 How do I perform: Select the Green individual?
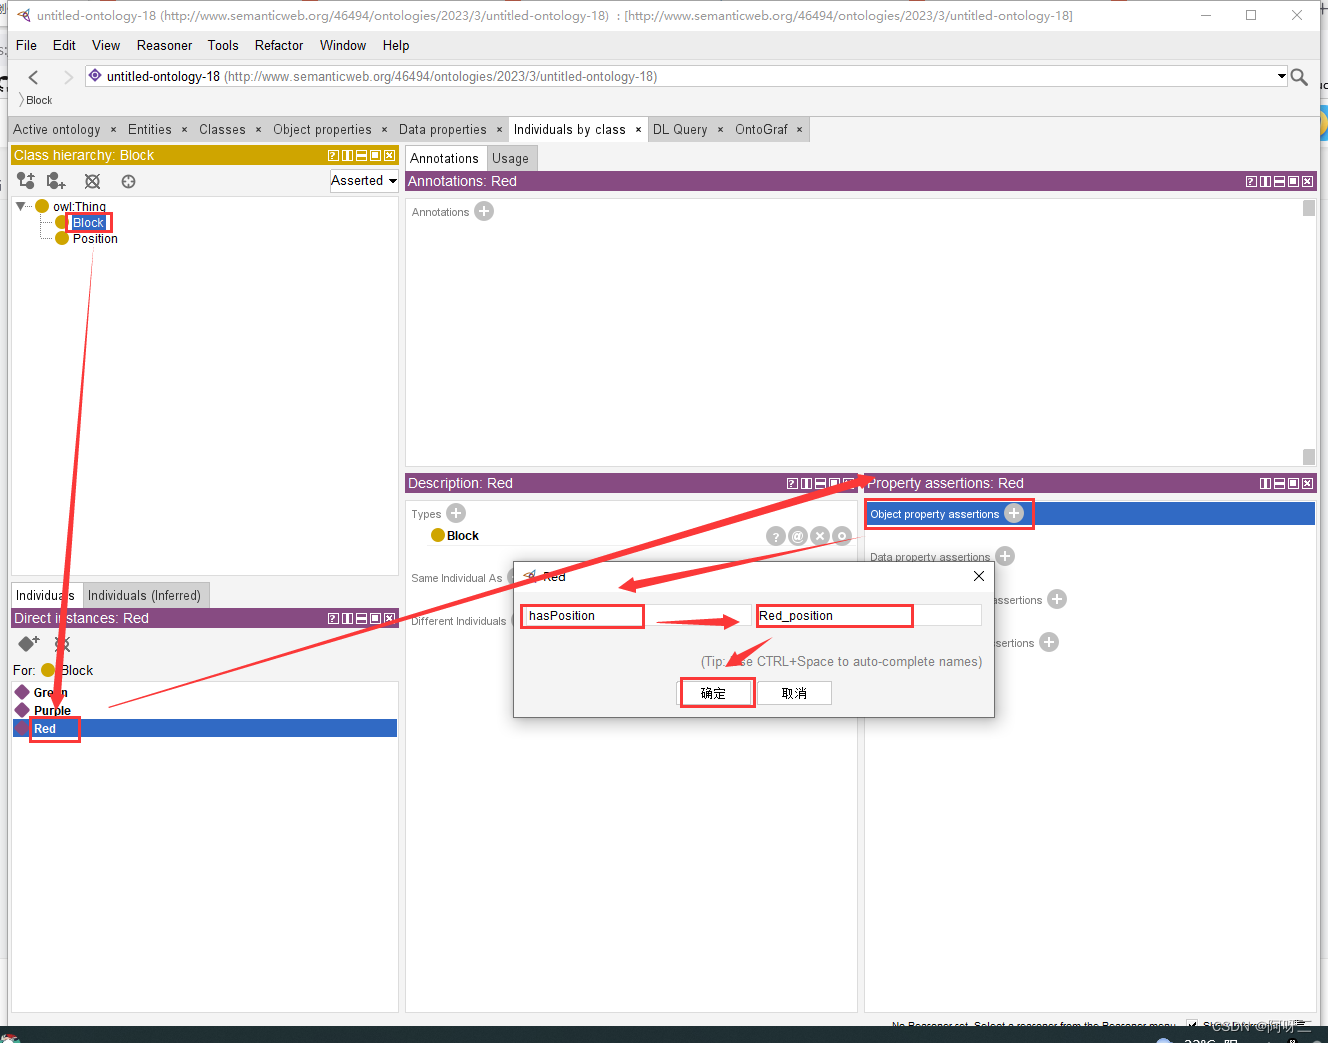50,692
